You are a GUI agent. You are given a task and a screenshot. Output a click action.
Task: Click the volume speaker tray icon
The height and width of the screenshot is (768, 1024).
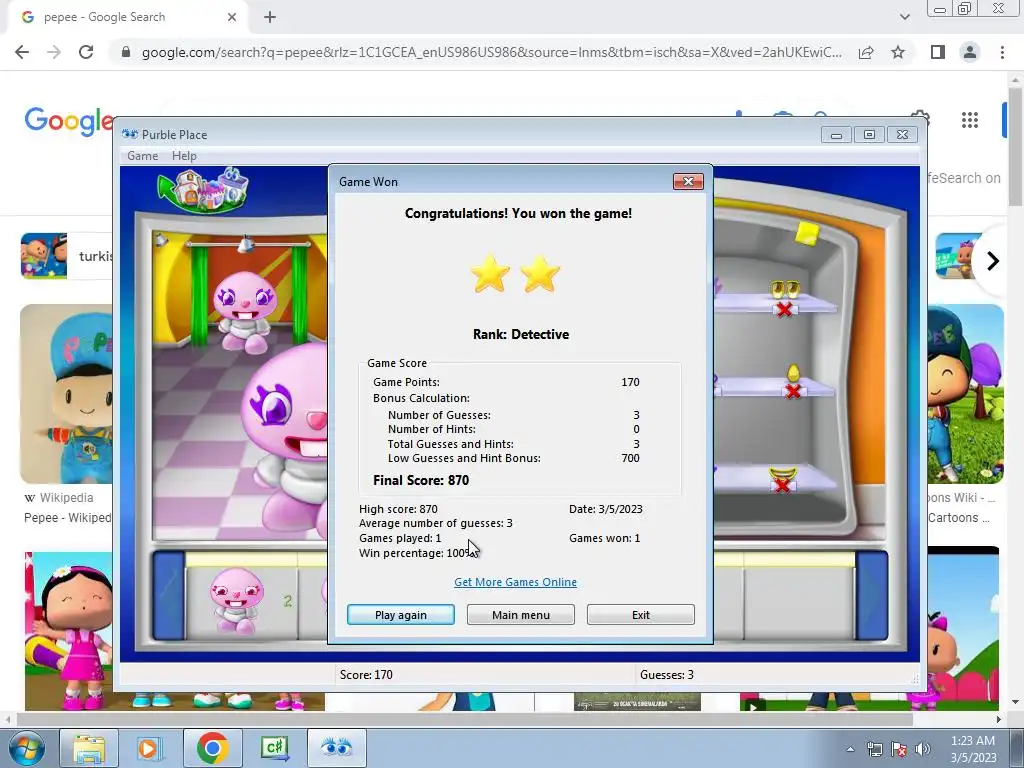pyautogui.click(x=922, y=749)
